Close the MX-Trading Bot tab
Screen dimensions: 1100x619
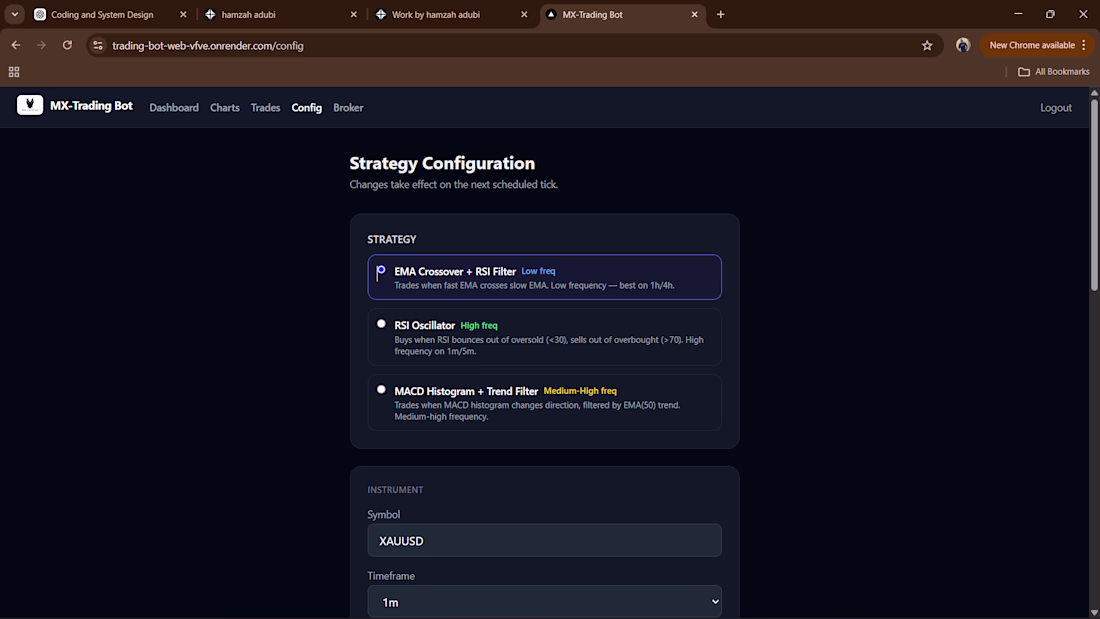pos(695,14)
